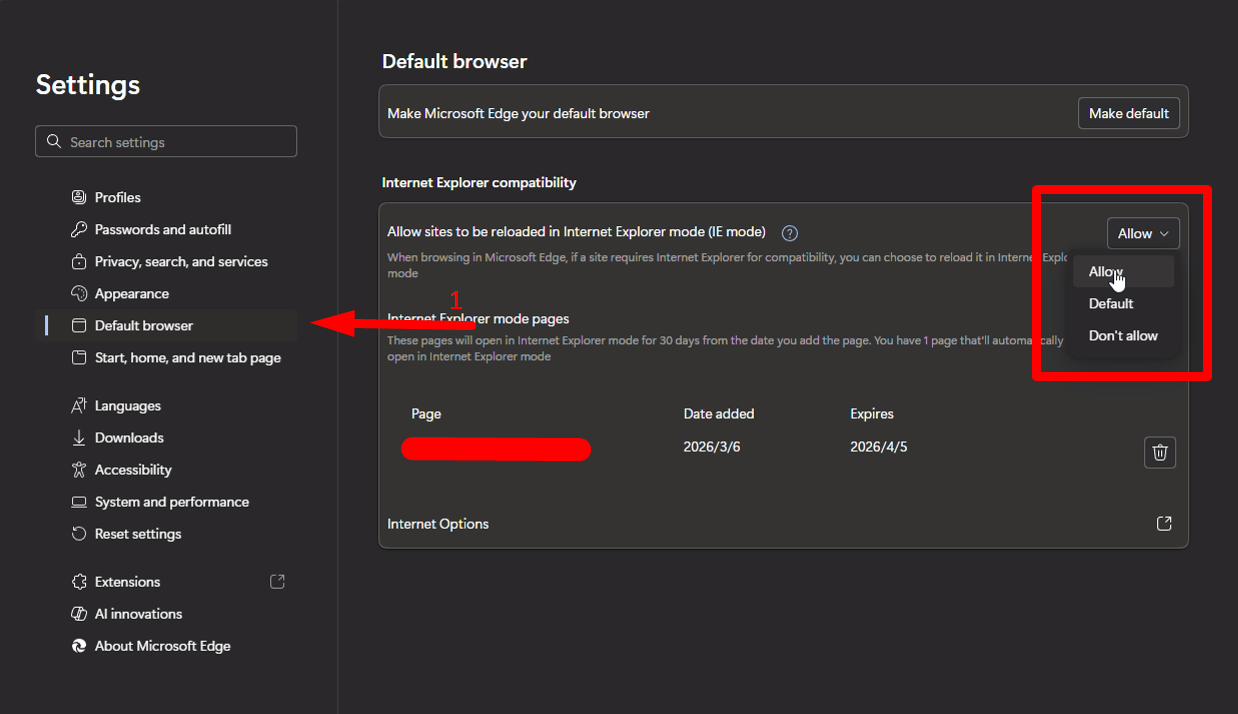
Task: Click the Expires column header
Action: (x=872, y=413)
